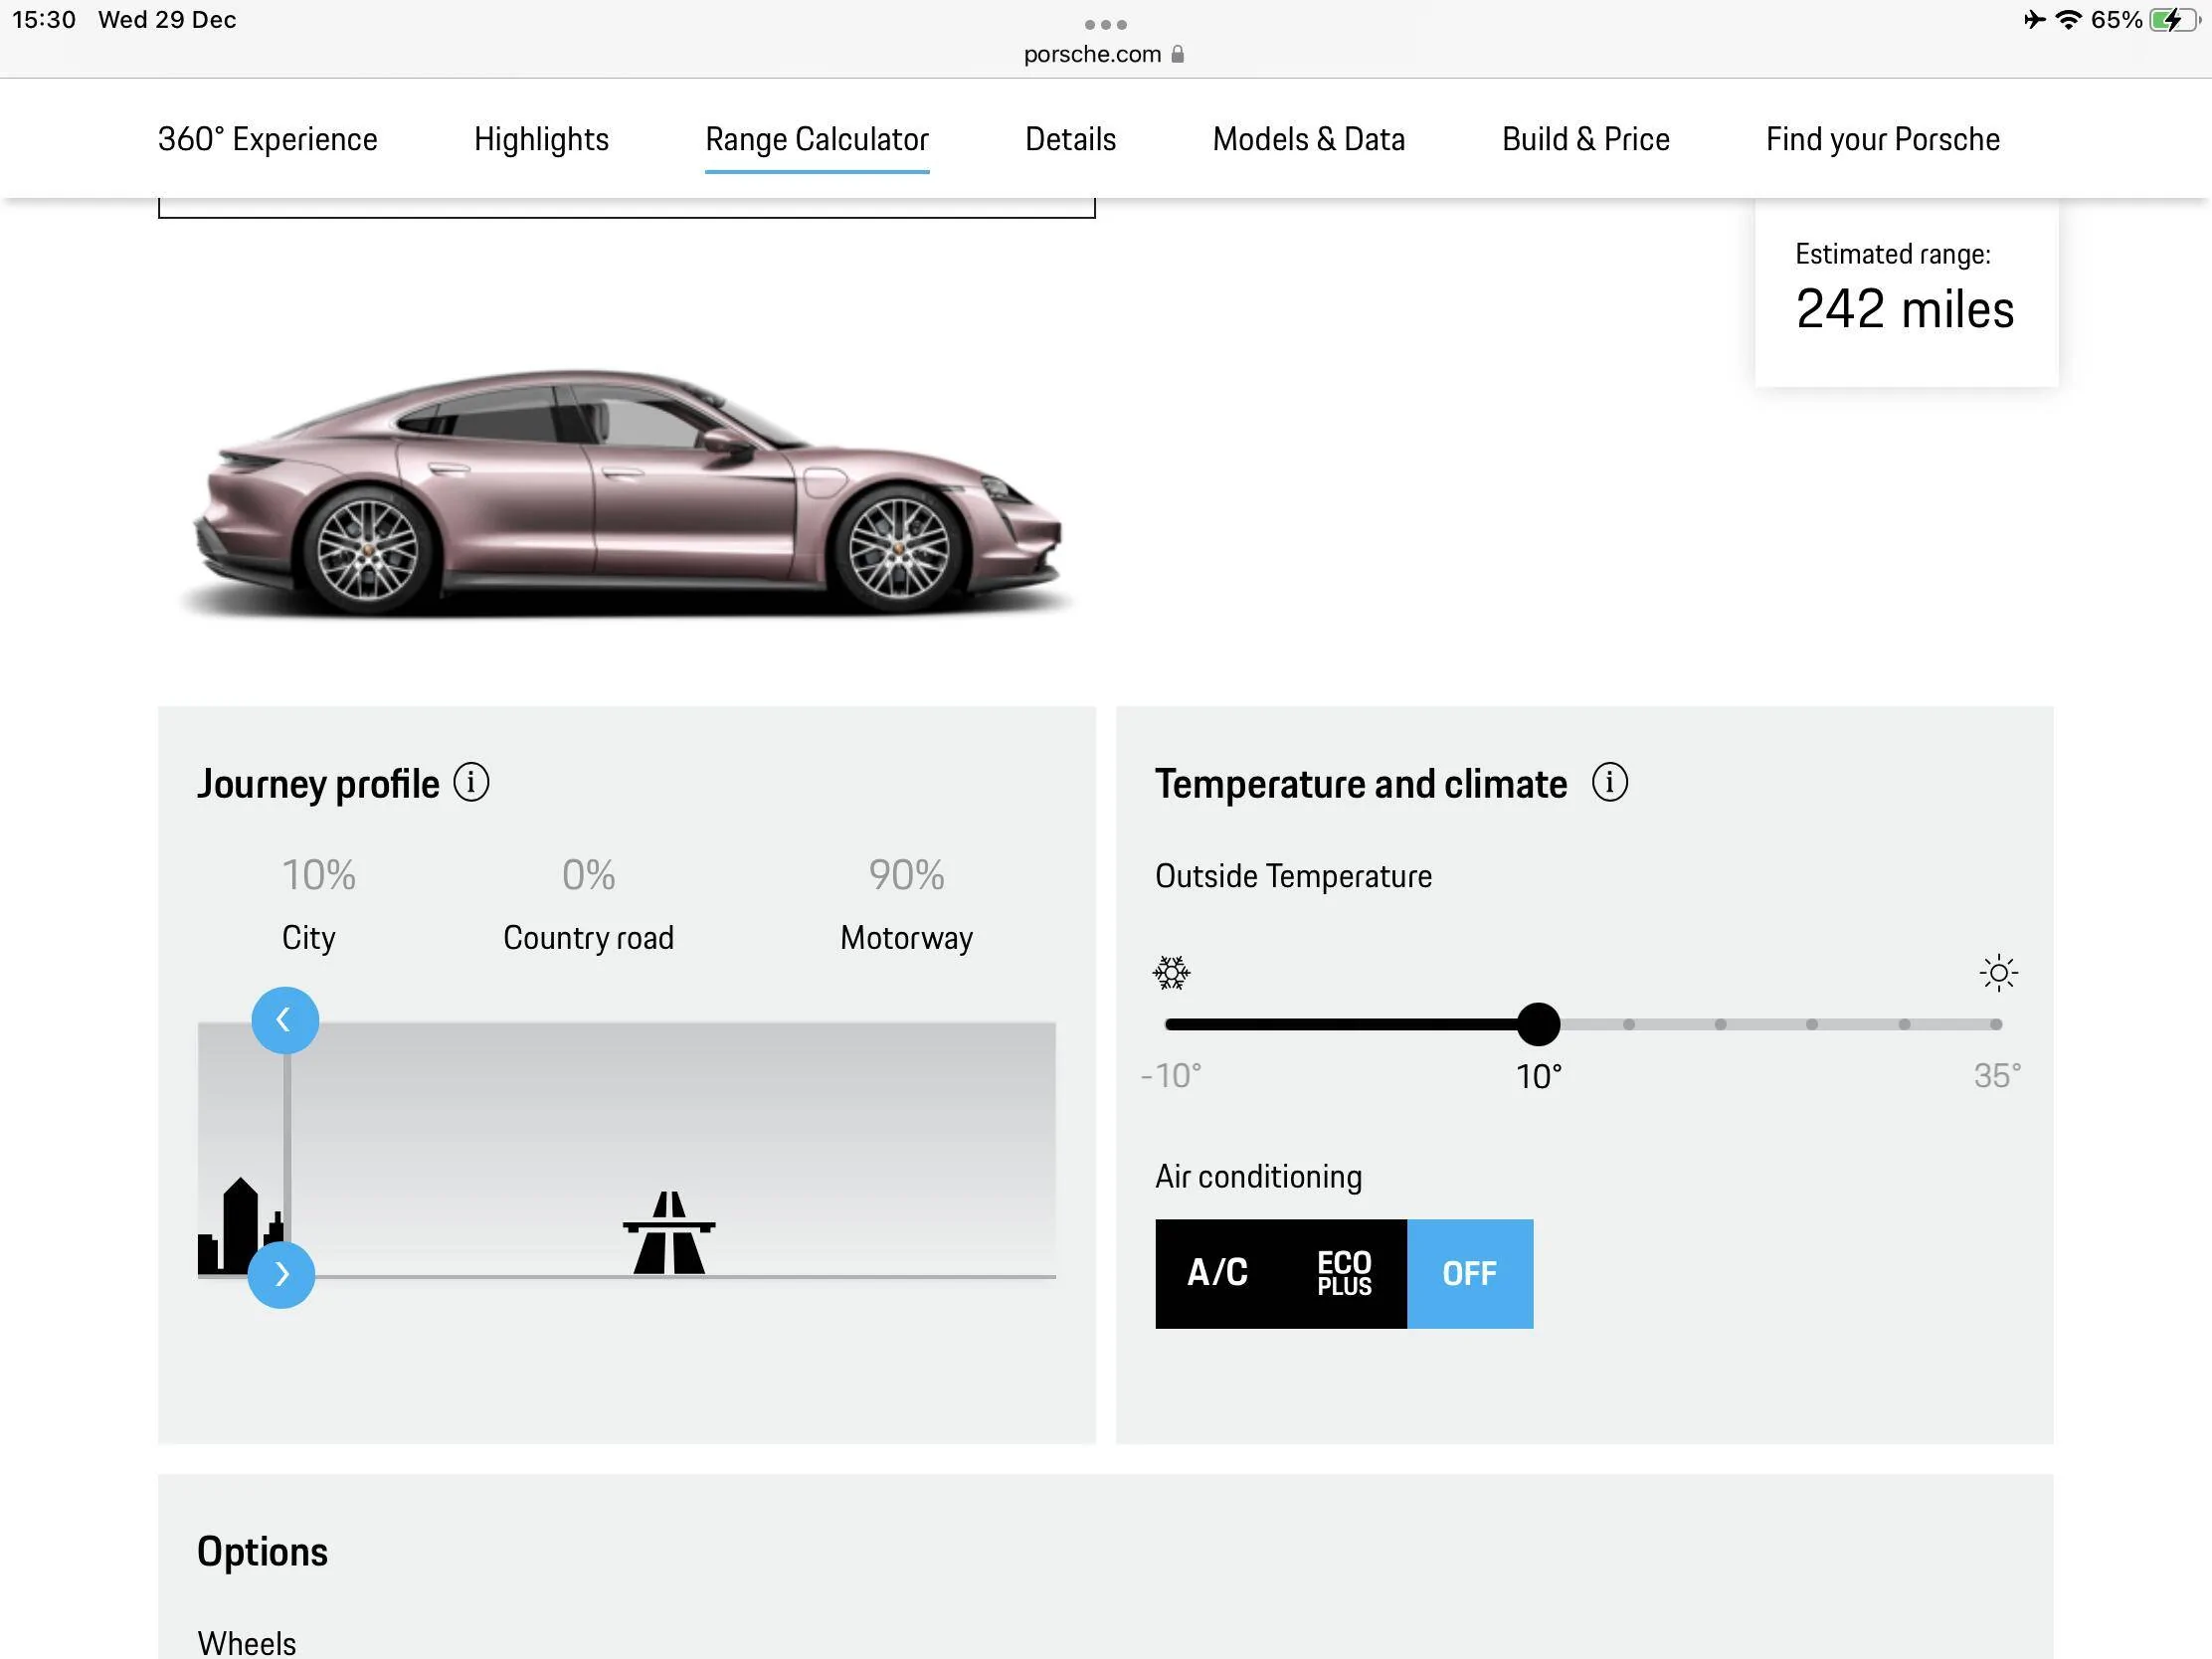Viewport: 2212px width, 1659px height.
Task: Click the blue right-arrow slider handle
Action: click(x=281, y=1274)
